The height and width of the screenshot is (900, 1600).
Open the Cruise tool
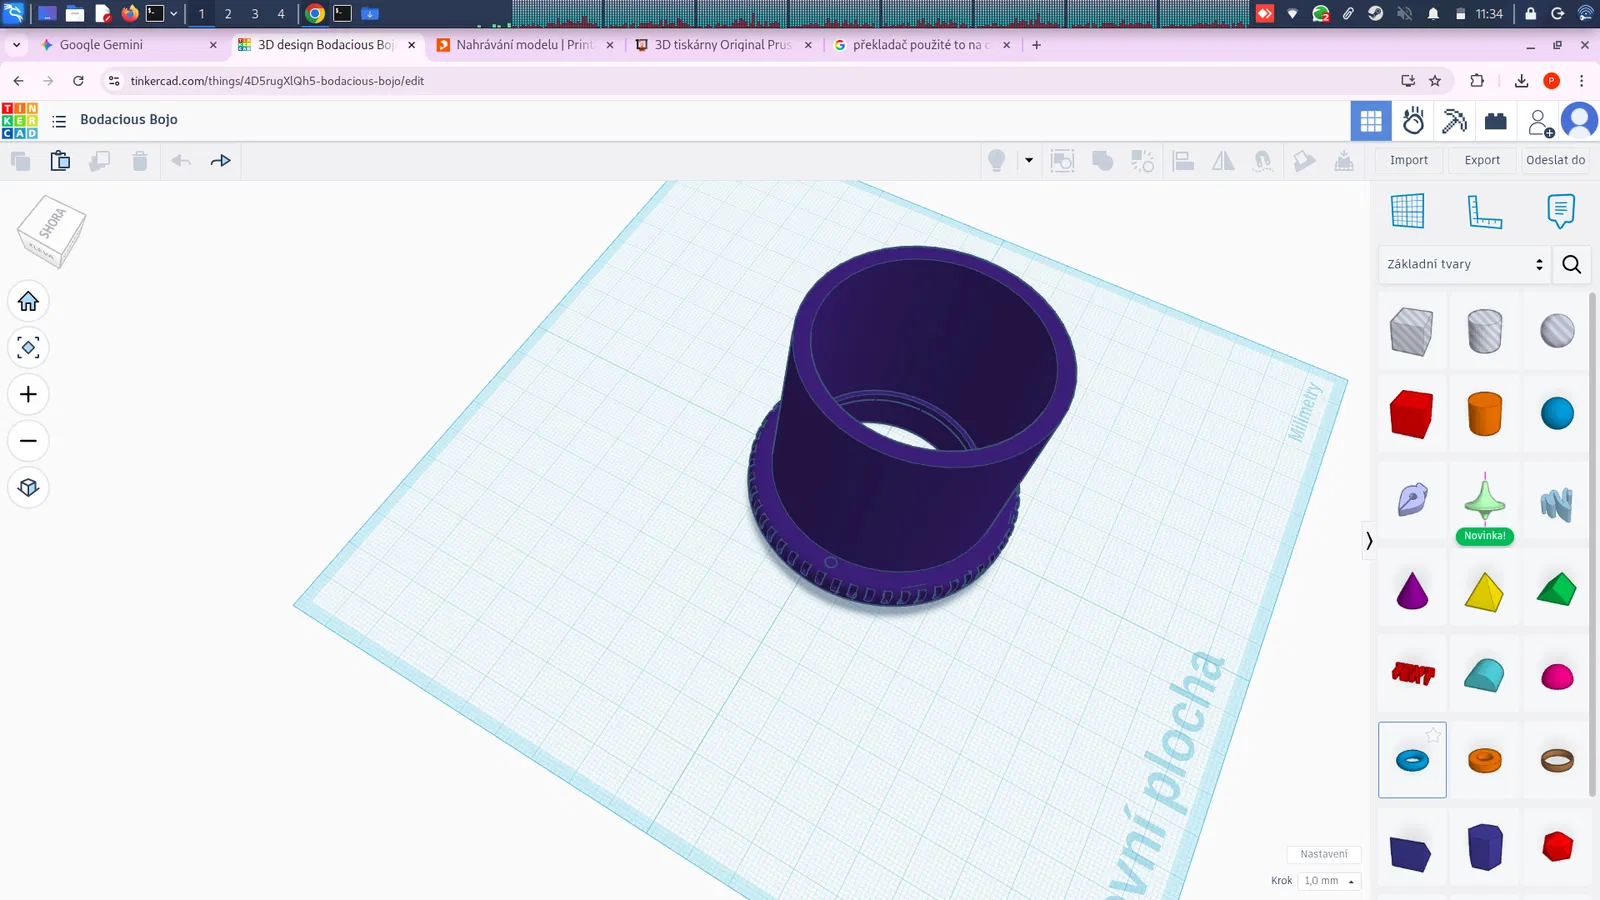pos(1264,161)
